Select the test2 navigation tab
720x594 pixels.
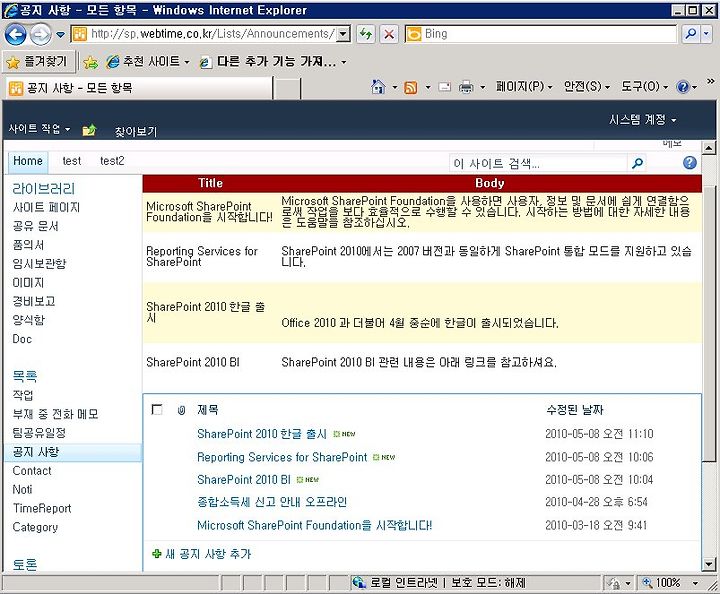(x=112, y=161)
